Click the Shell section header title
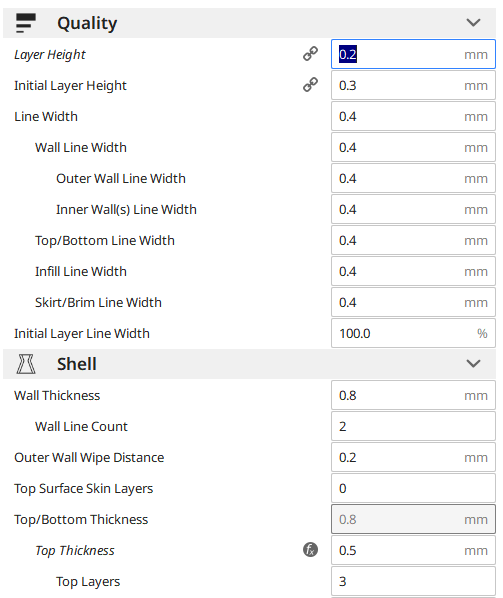The width and height of the screenshot is (503, 598). [77, 364]
